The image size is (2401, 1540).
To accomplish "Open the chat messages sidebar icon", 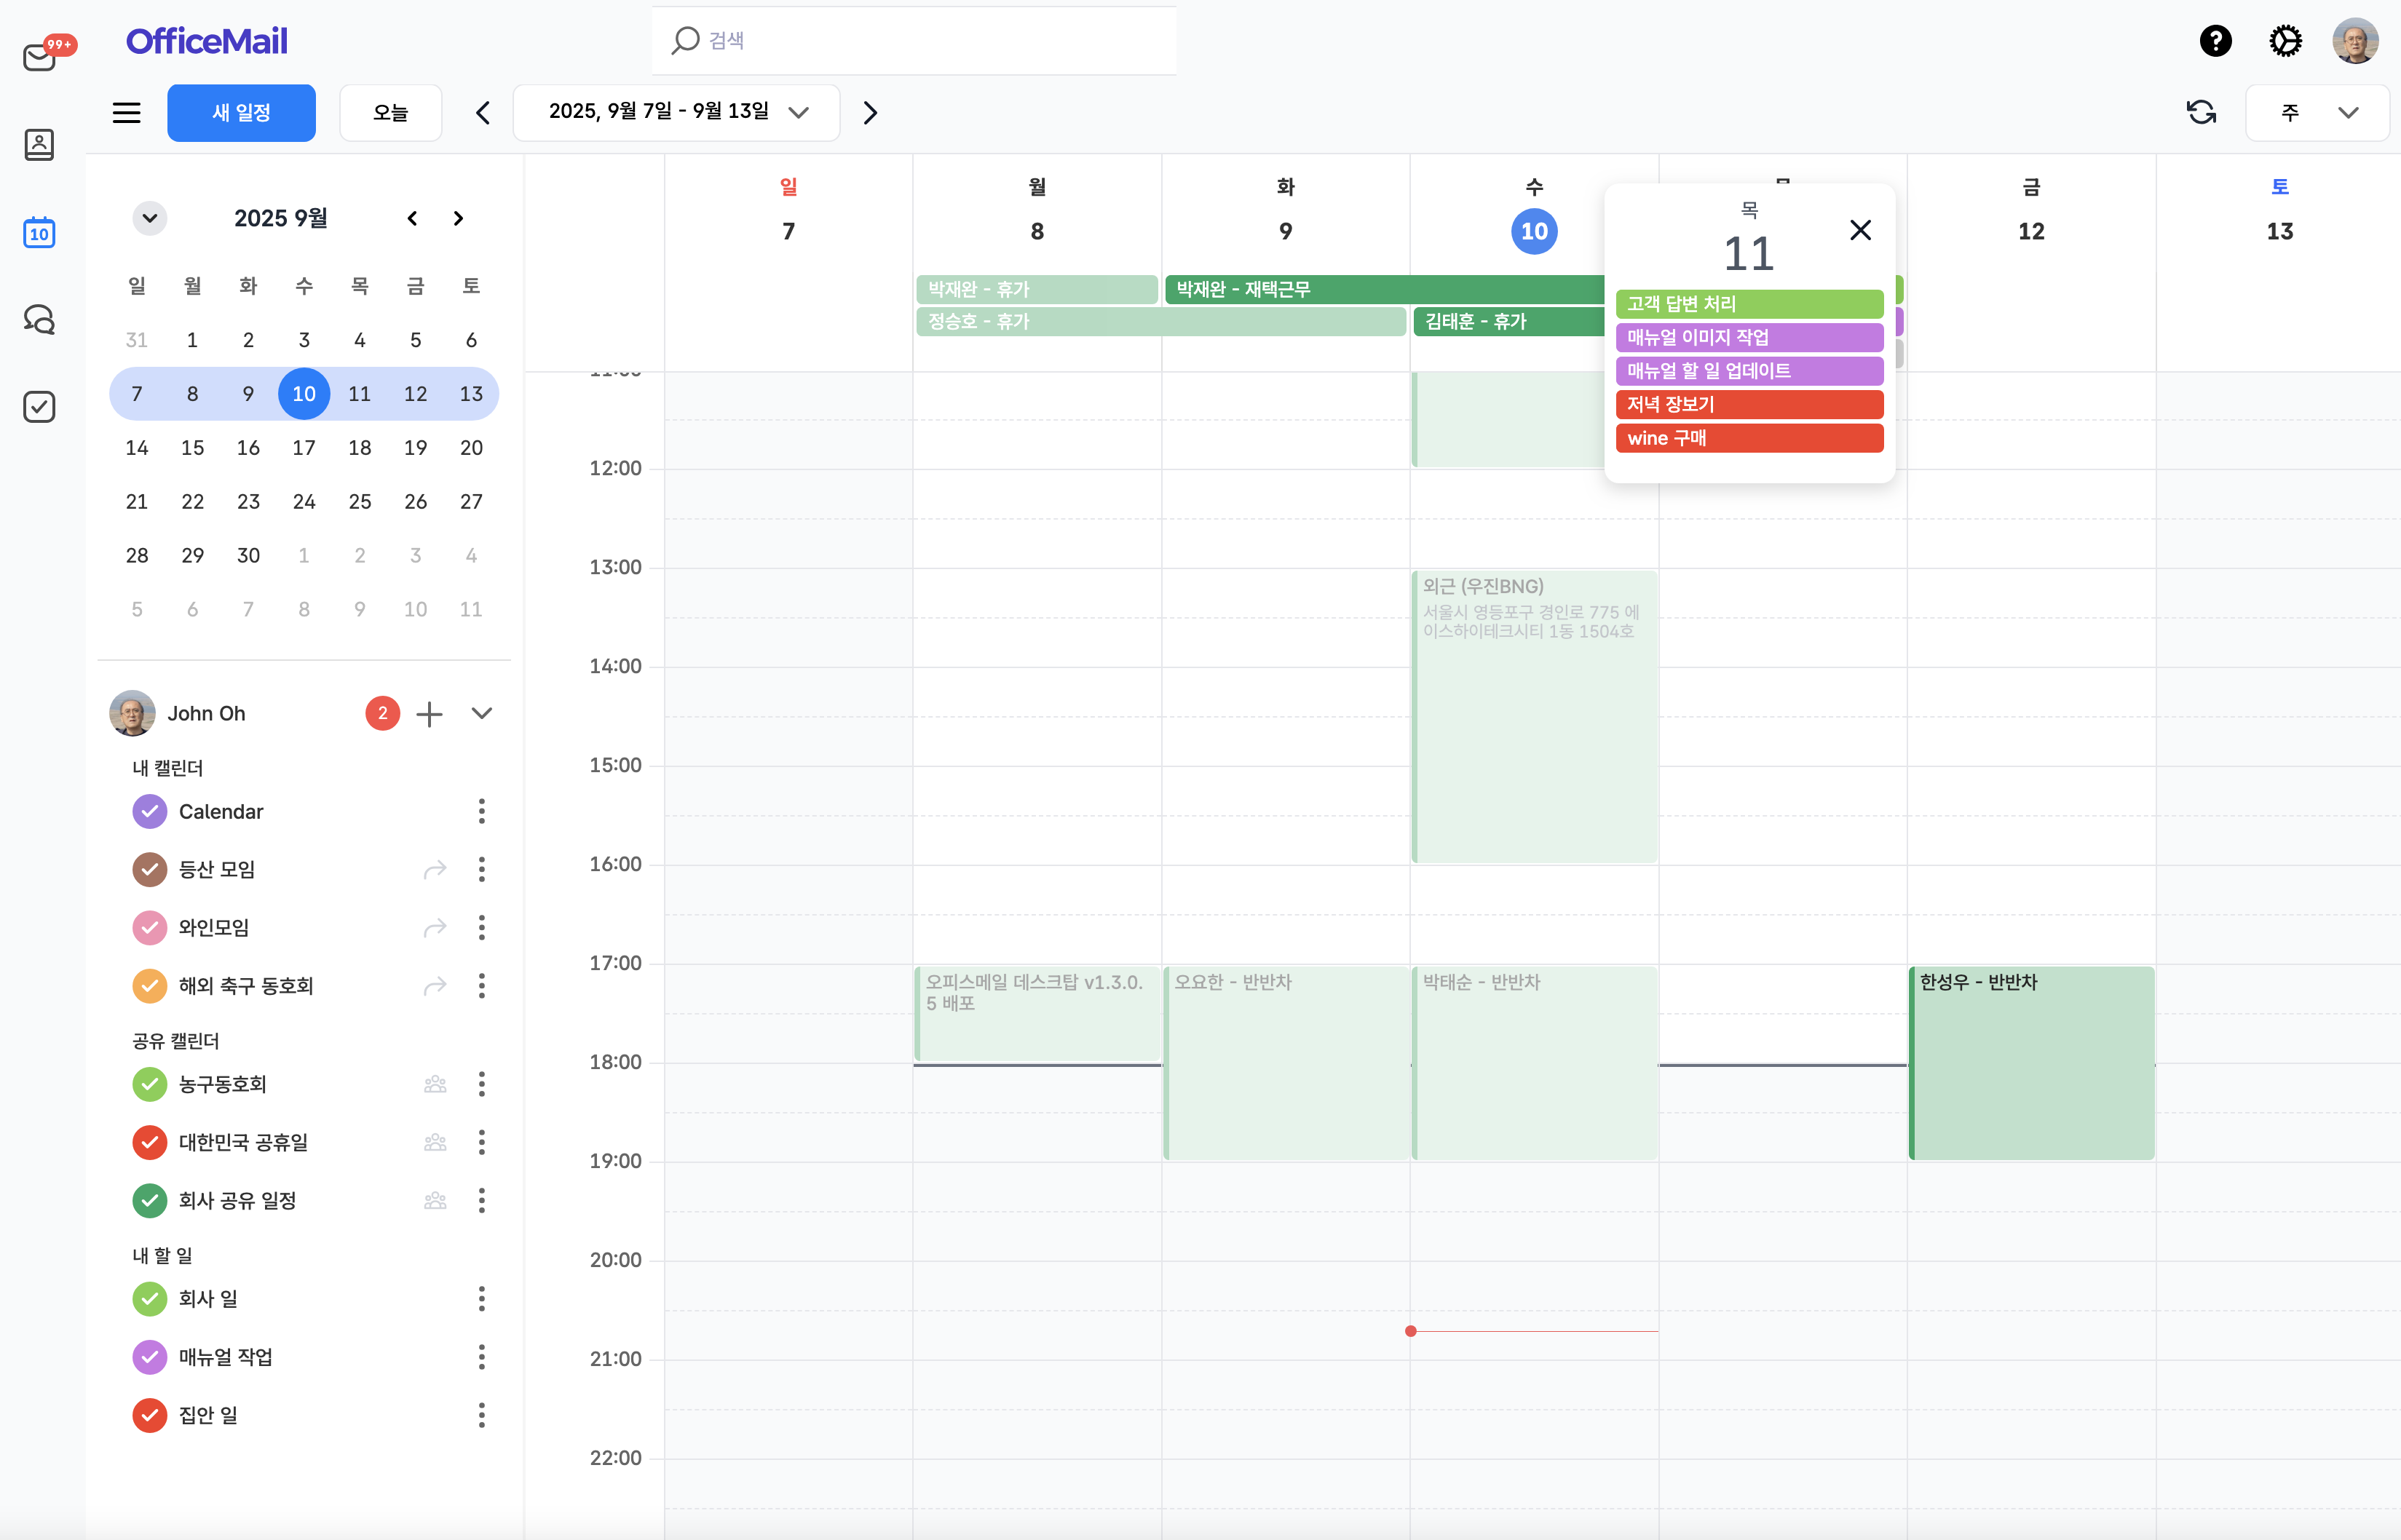I will tap(39, 320).
